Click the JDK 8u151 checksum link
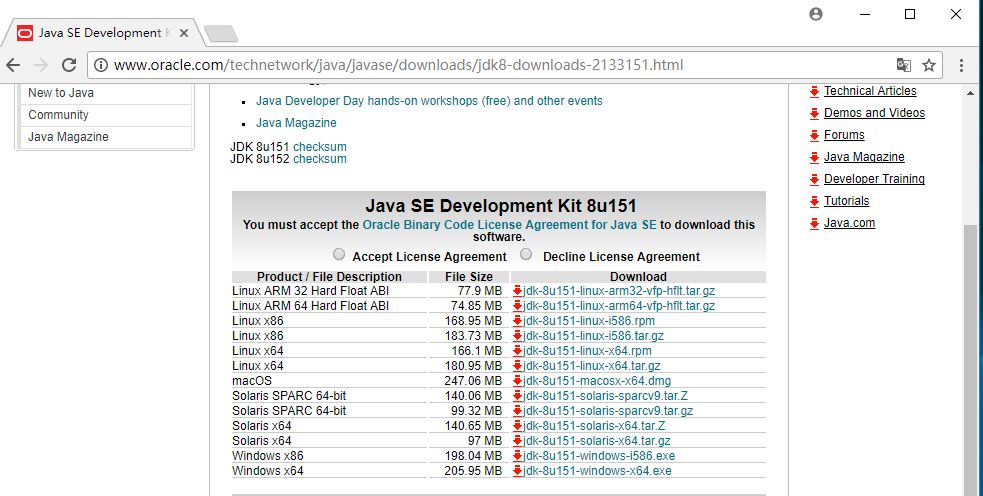This screenshot has width=983, height=496. pyautogui.click(x=319, y=147)
